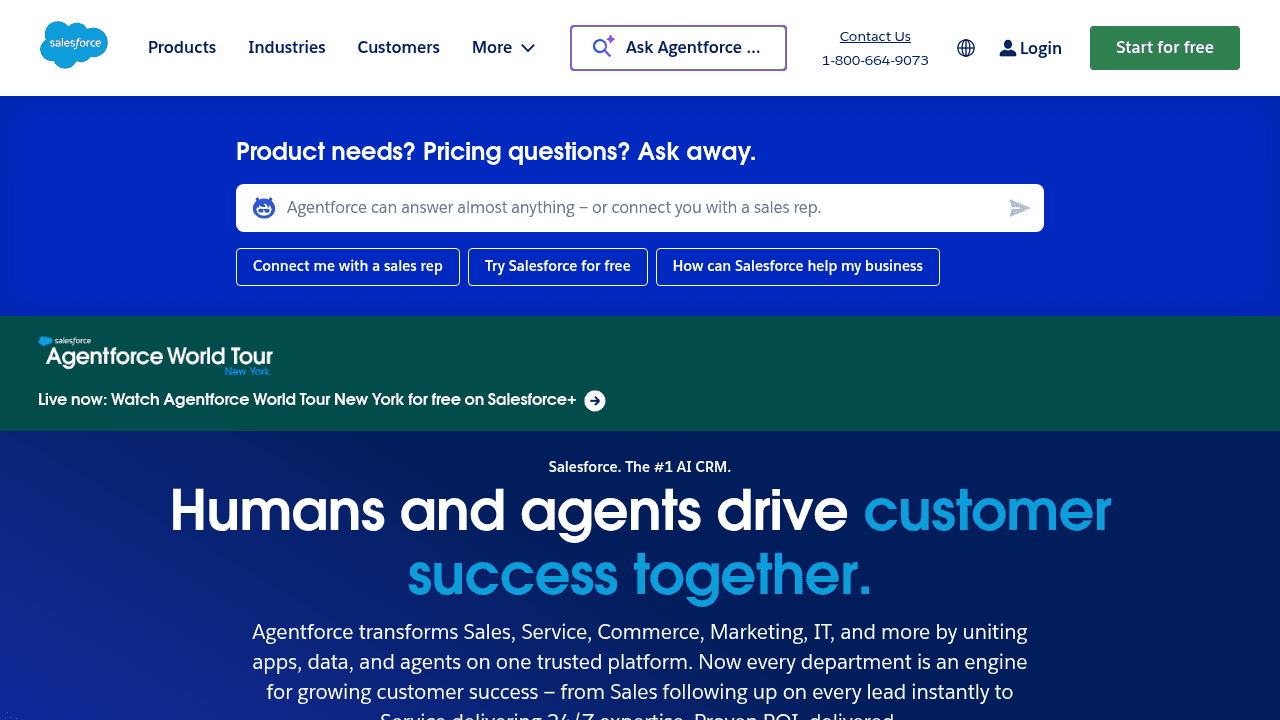This screenshot has height=720, width=1280.
Task: Click the Login user icon
Action: [1008, 48]
